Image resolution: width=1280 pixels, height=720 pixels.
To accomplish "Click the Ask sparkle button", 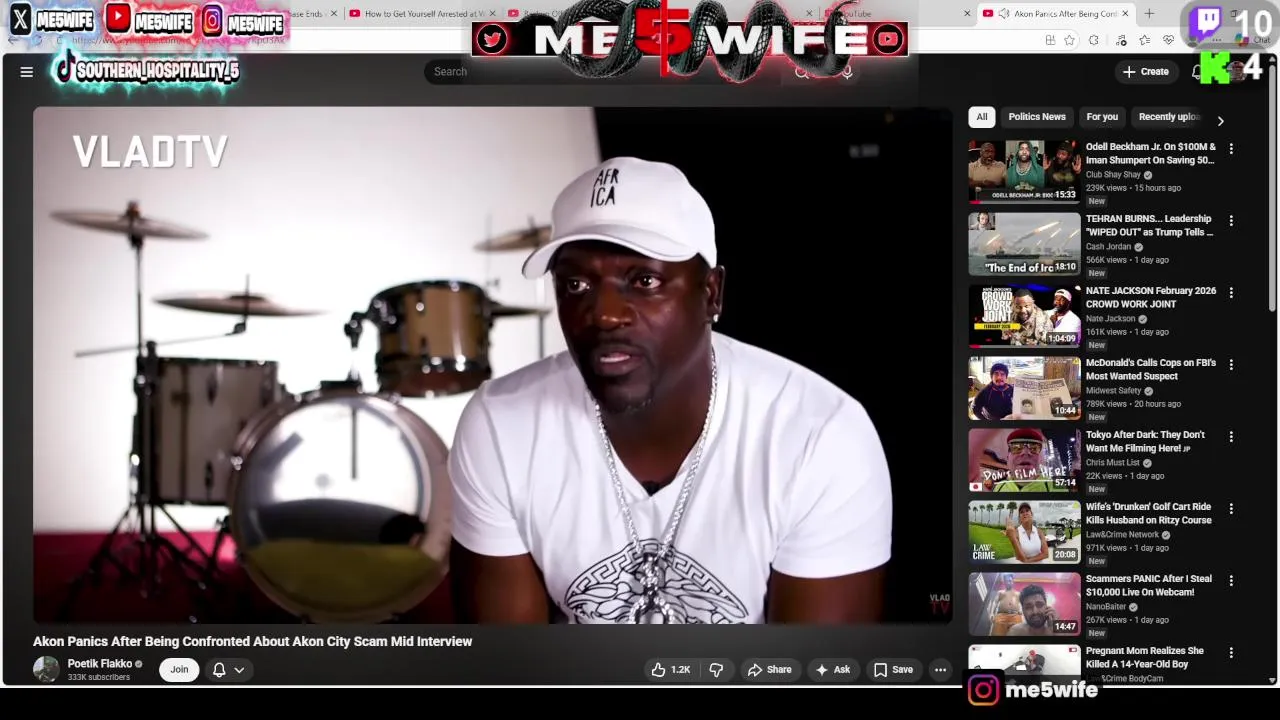I will (833, 670).
